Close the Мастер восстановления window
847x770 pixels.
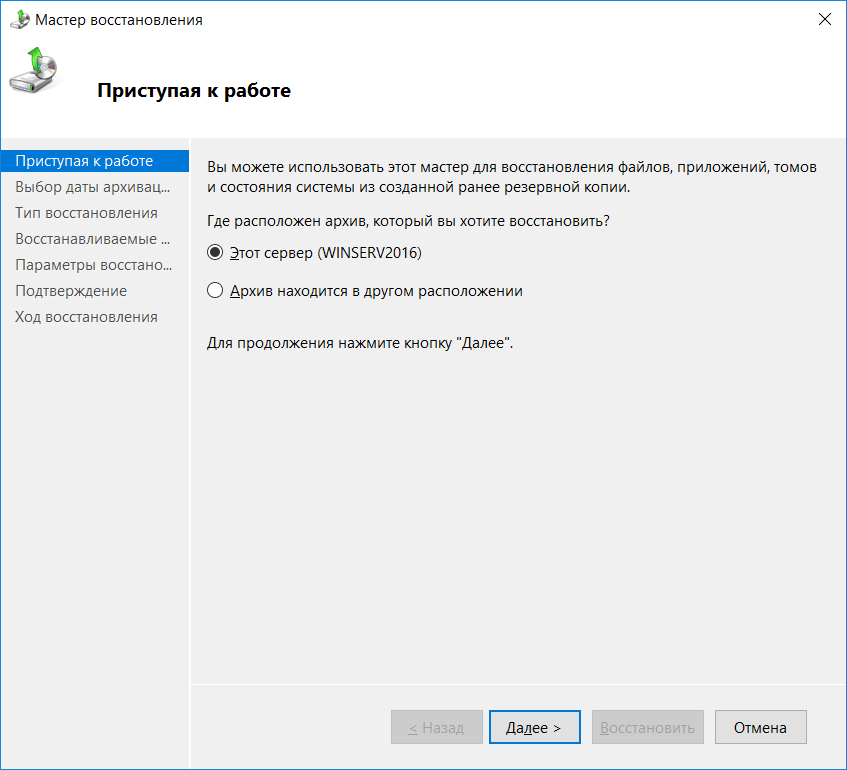824,19
